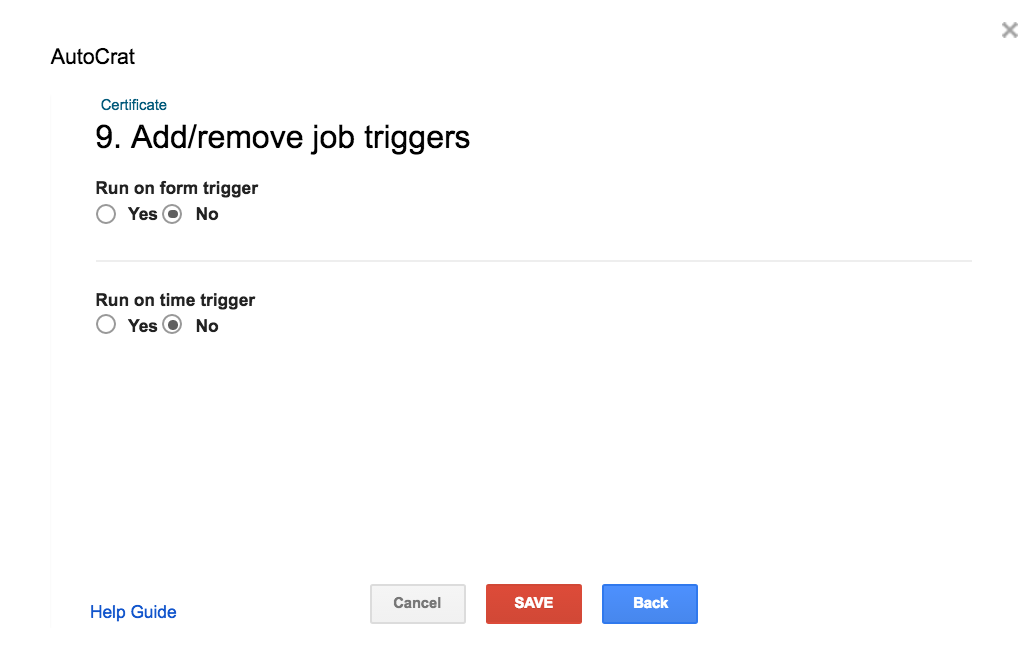
Task: Click the Yes label under form trigger
Action: (142, 214)
